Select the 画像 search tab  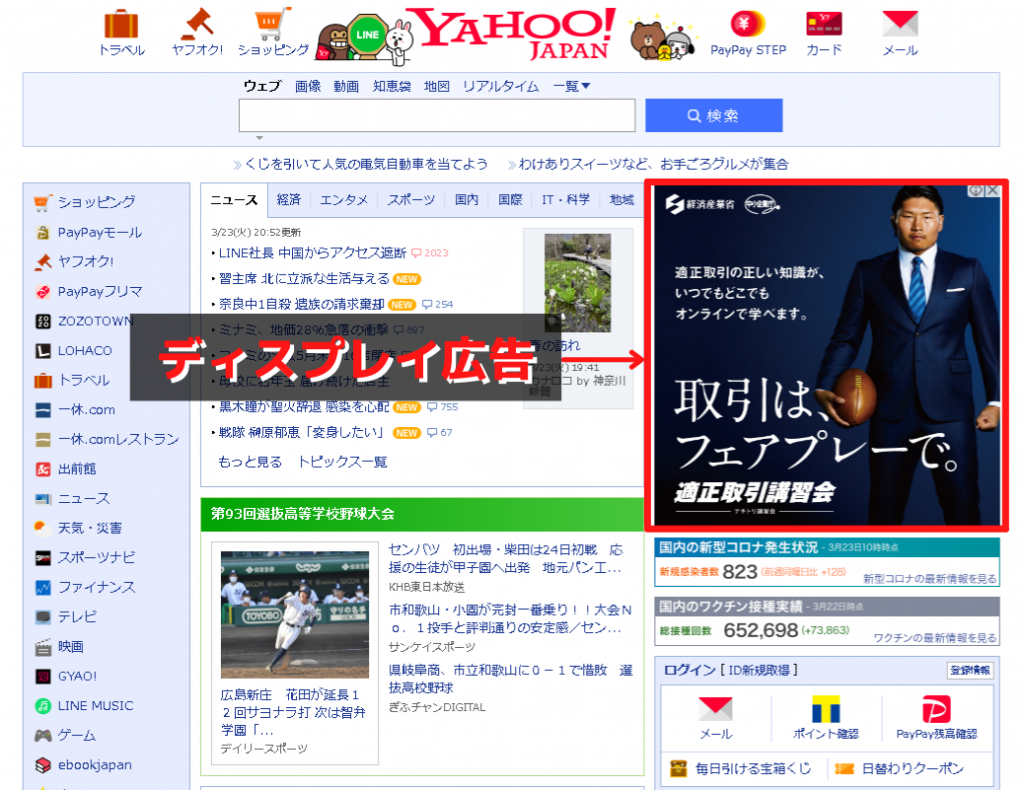(x=308, y=86)
